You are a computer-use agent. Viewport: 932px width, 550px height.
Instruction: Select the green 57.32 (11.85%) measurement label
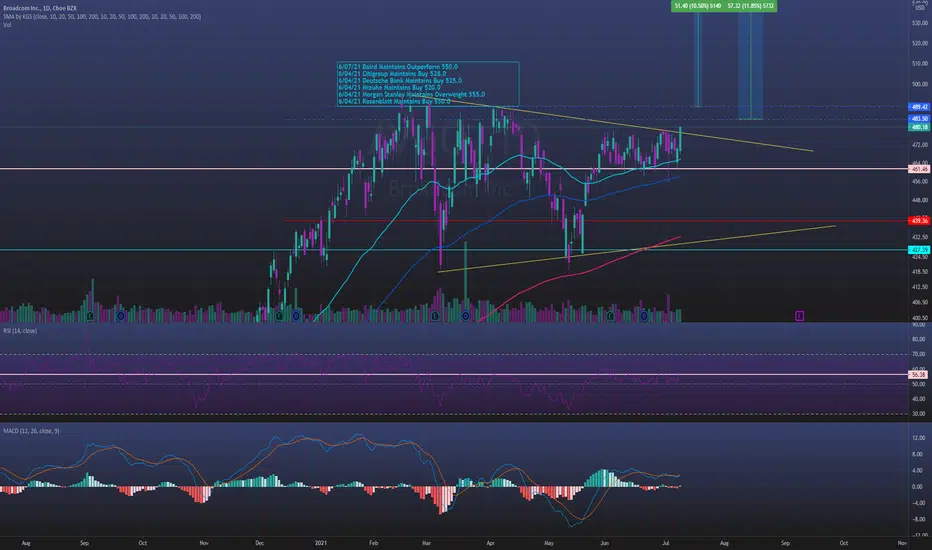tap(751, 6)
